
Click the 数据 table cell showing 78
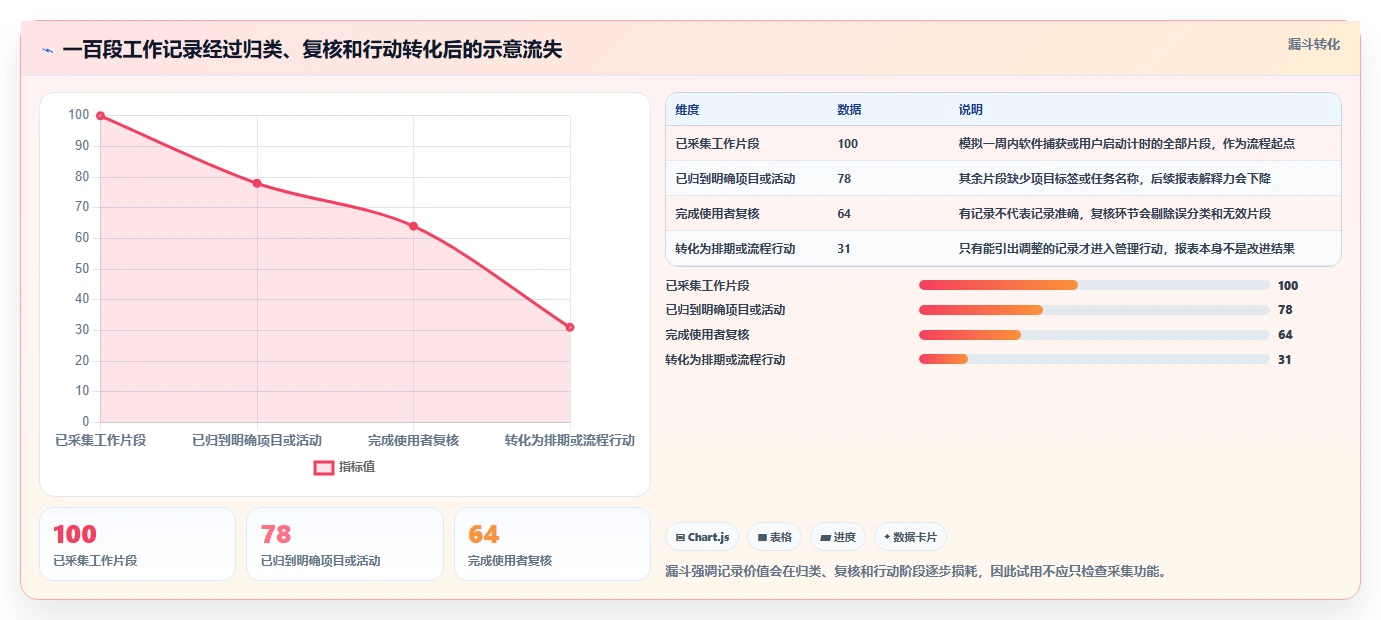click(844, 179)
